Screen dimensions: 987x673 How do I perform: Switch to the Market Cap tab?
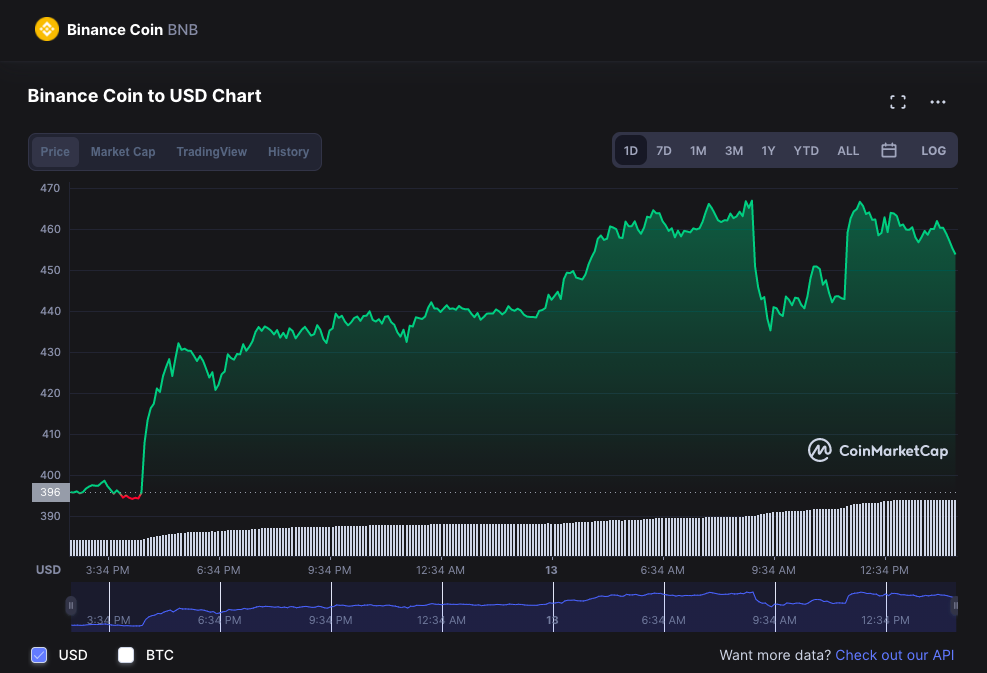click(123, 152)
